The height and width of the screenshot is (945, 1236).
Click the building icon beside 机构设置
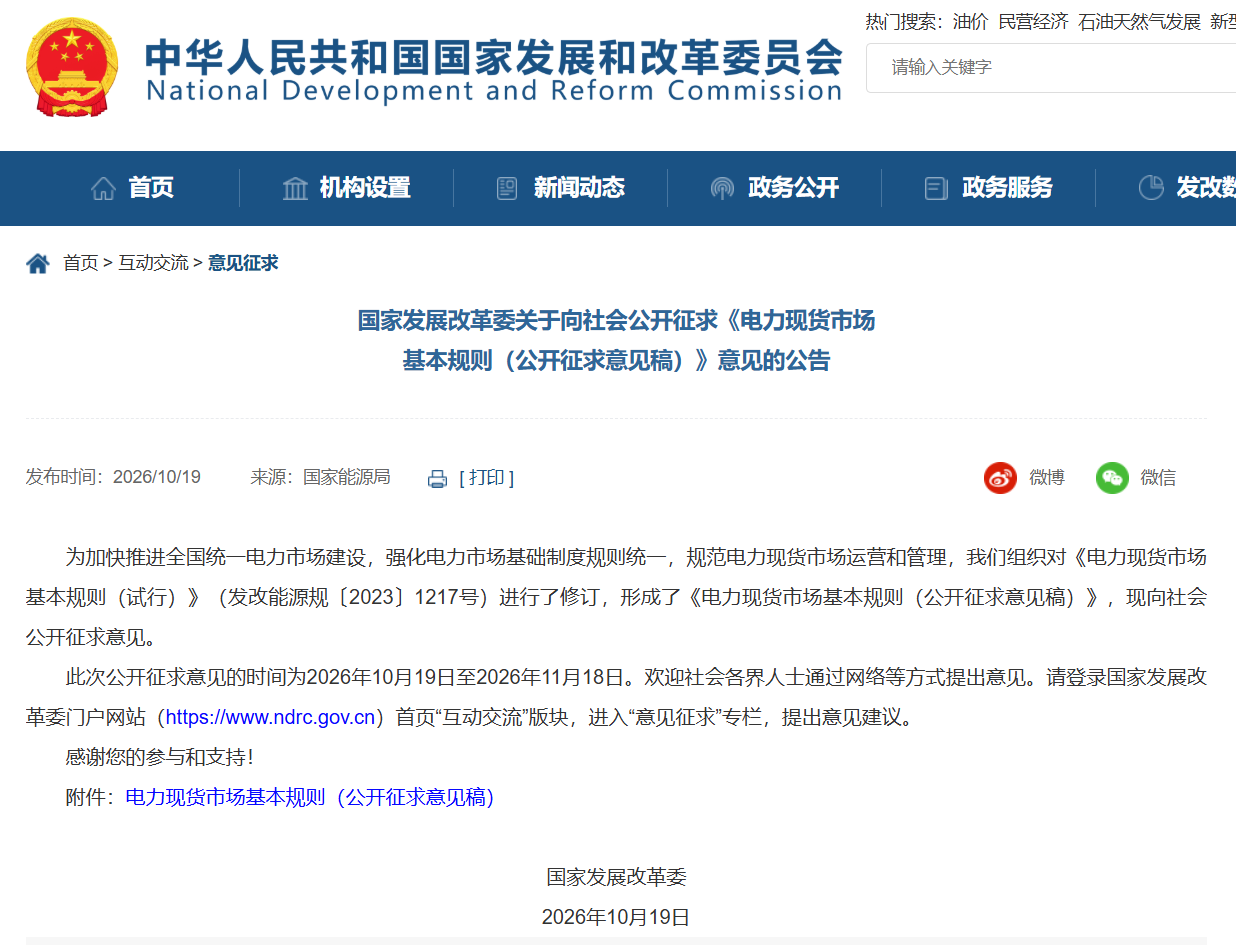(295, 188)
